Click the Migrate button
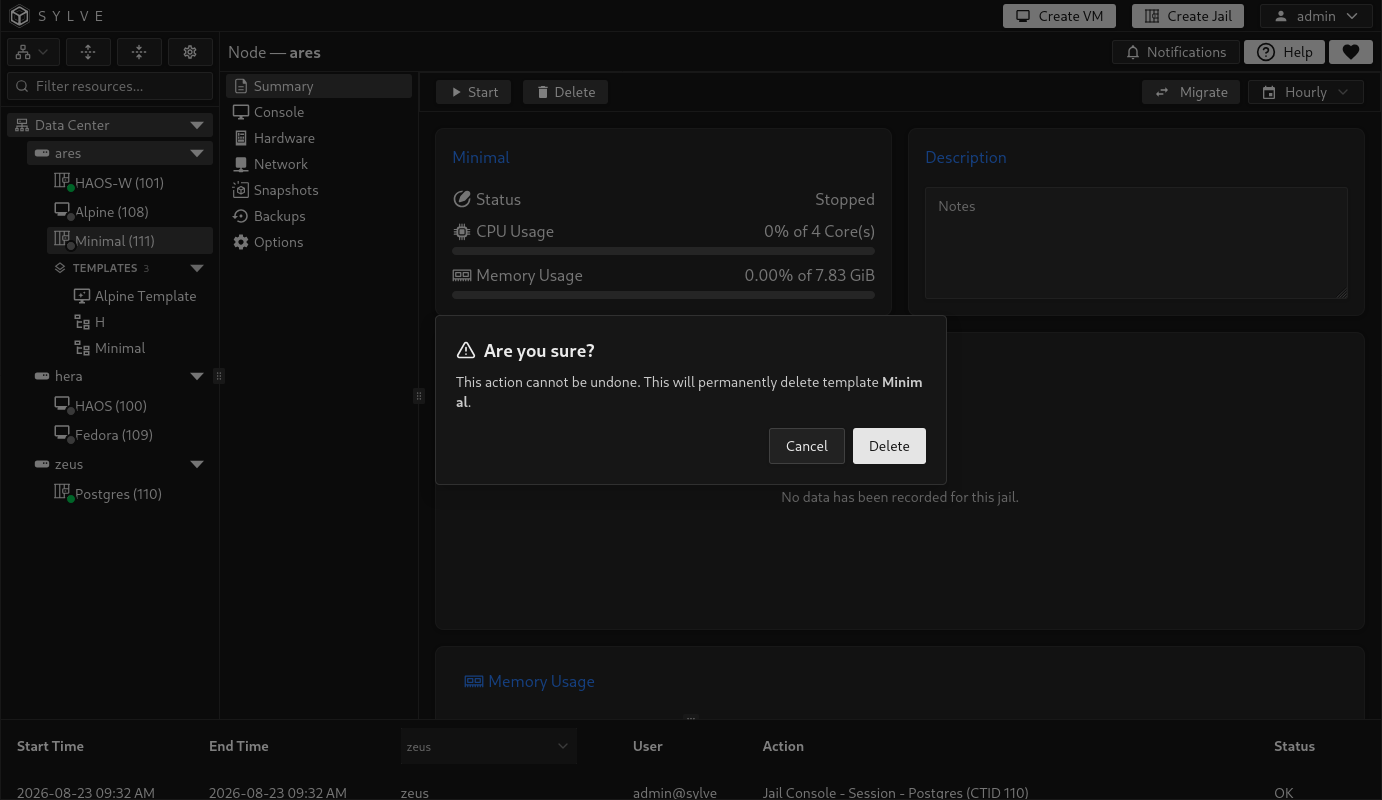1382x800 pixels. pyautogui.click(x=1191, y=92)
